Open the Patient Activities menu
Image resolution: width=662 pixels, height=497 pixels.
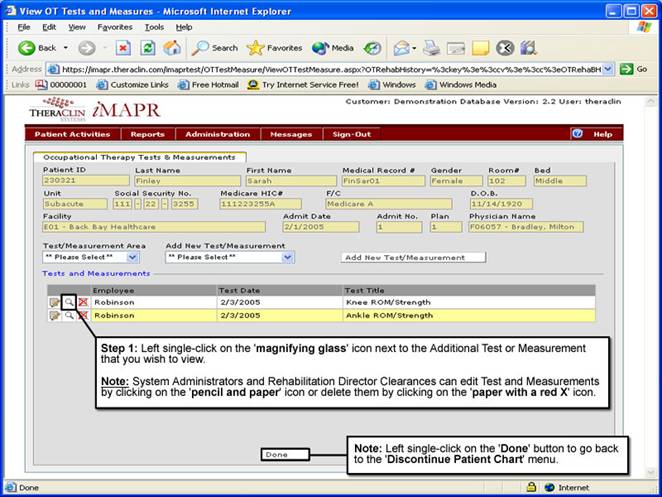(x=72, y=134)
